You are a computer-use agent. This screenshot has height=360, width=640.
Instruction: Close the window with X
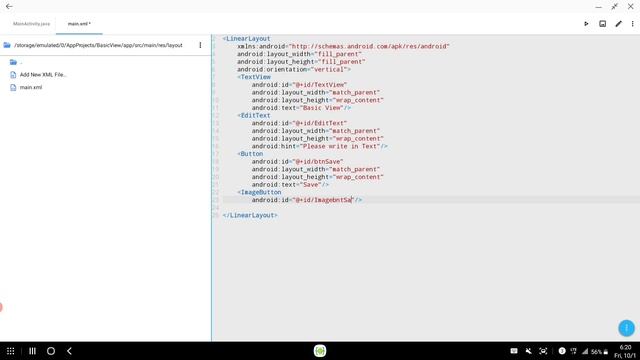631,7
